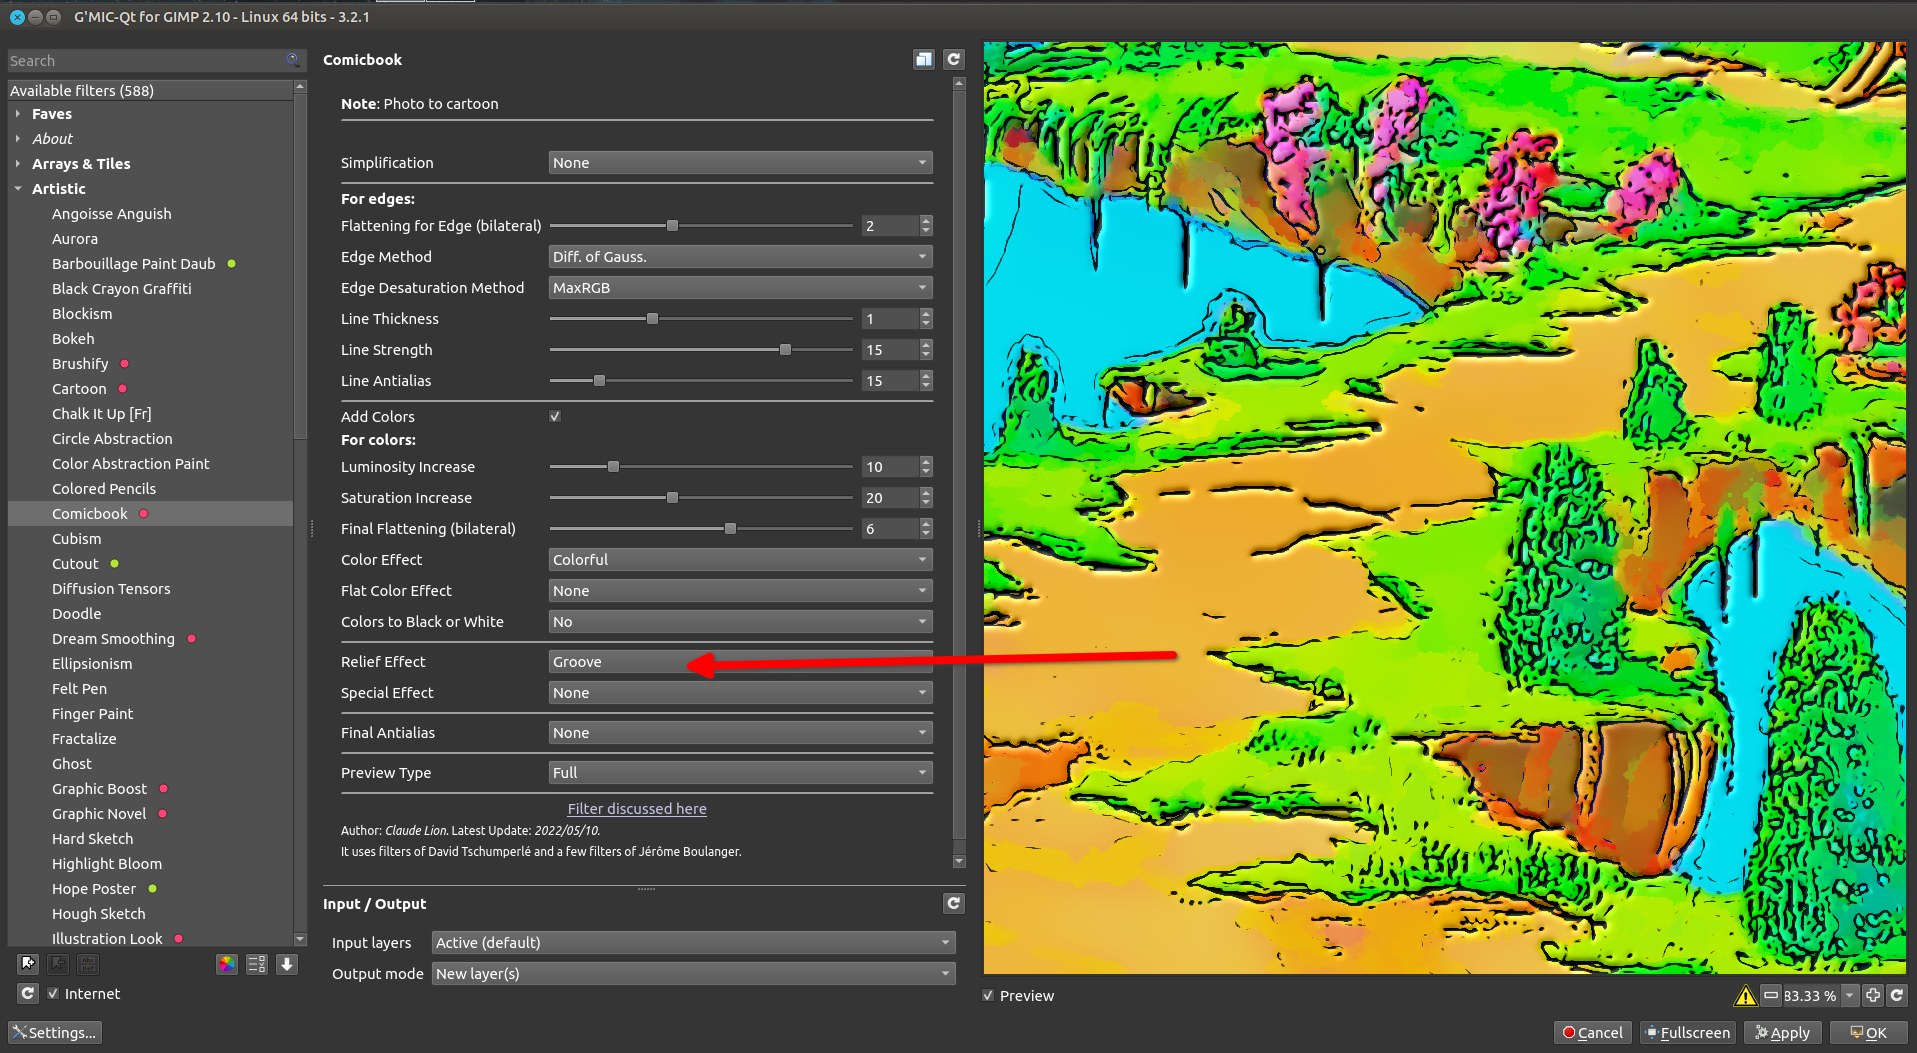Image resolution: width=1917 pixels, height=1053 pixels.
Task: Zoom out the preview with minus icon
Action: 1771,996
